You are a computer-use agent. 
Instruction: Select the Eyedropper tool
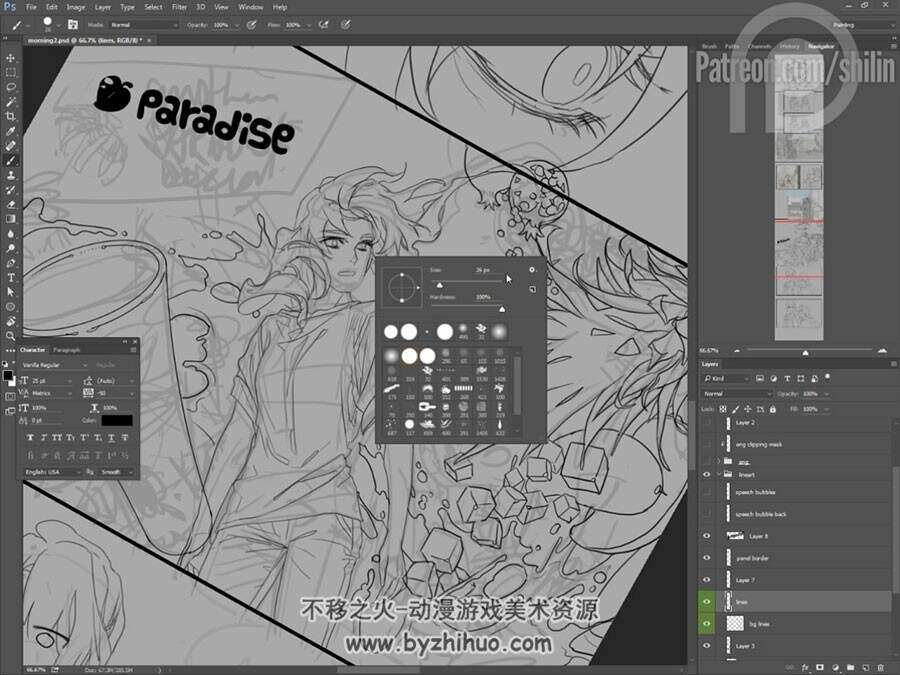[10, 131]
